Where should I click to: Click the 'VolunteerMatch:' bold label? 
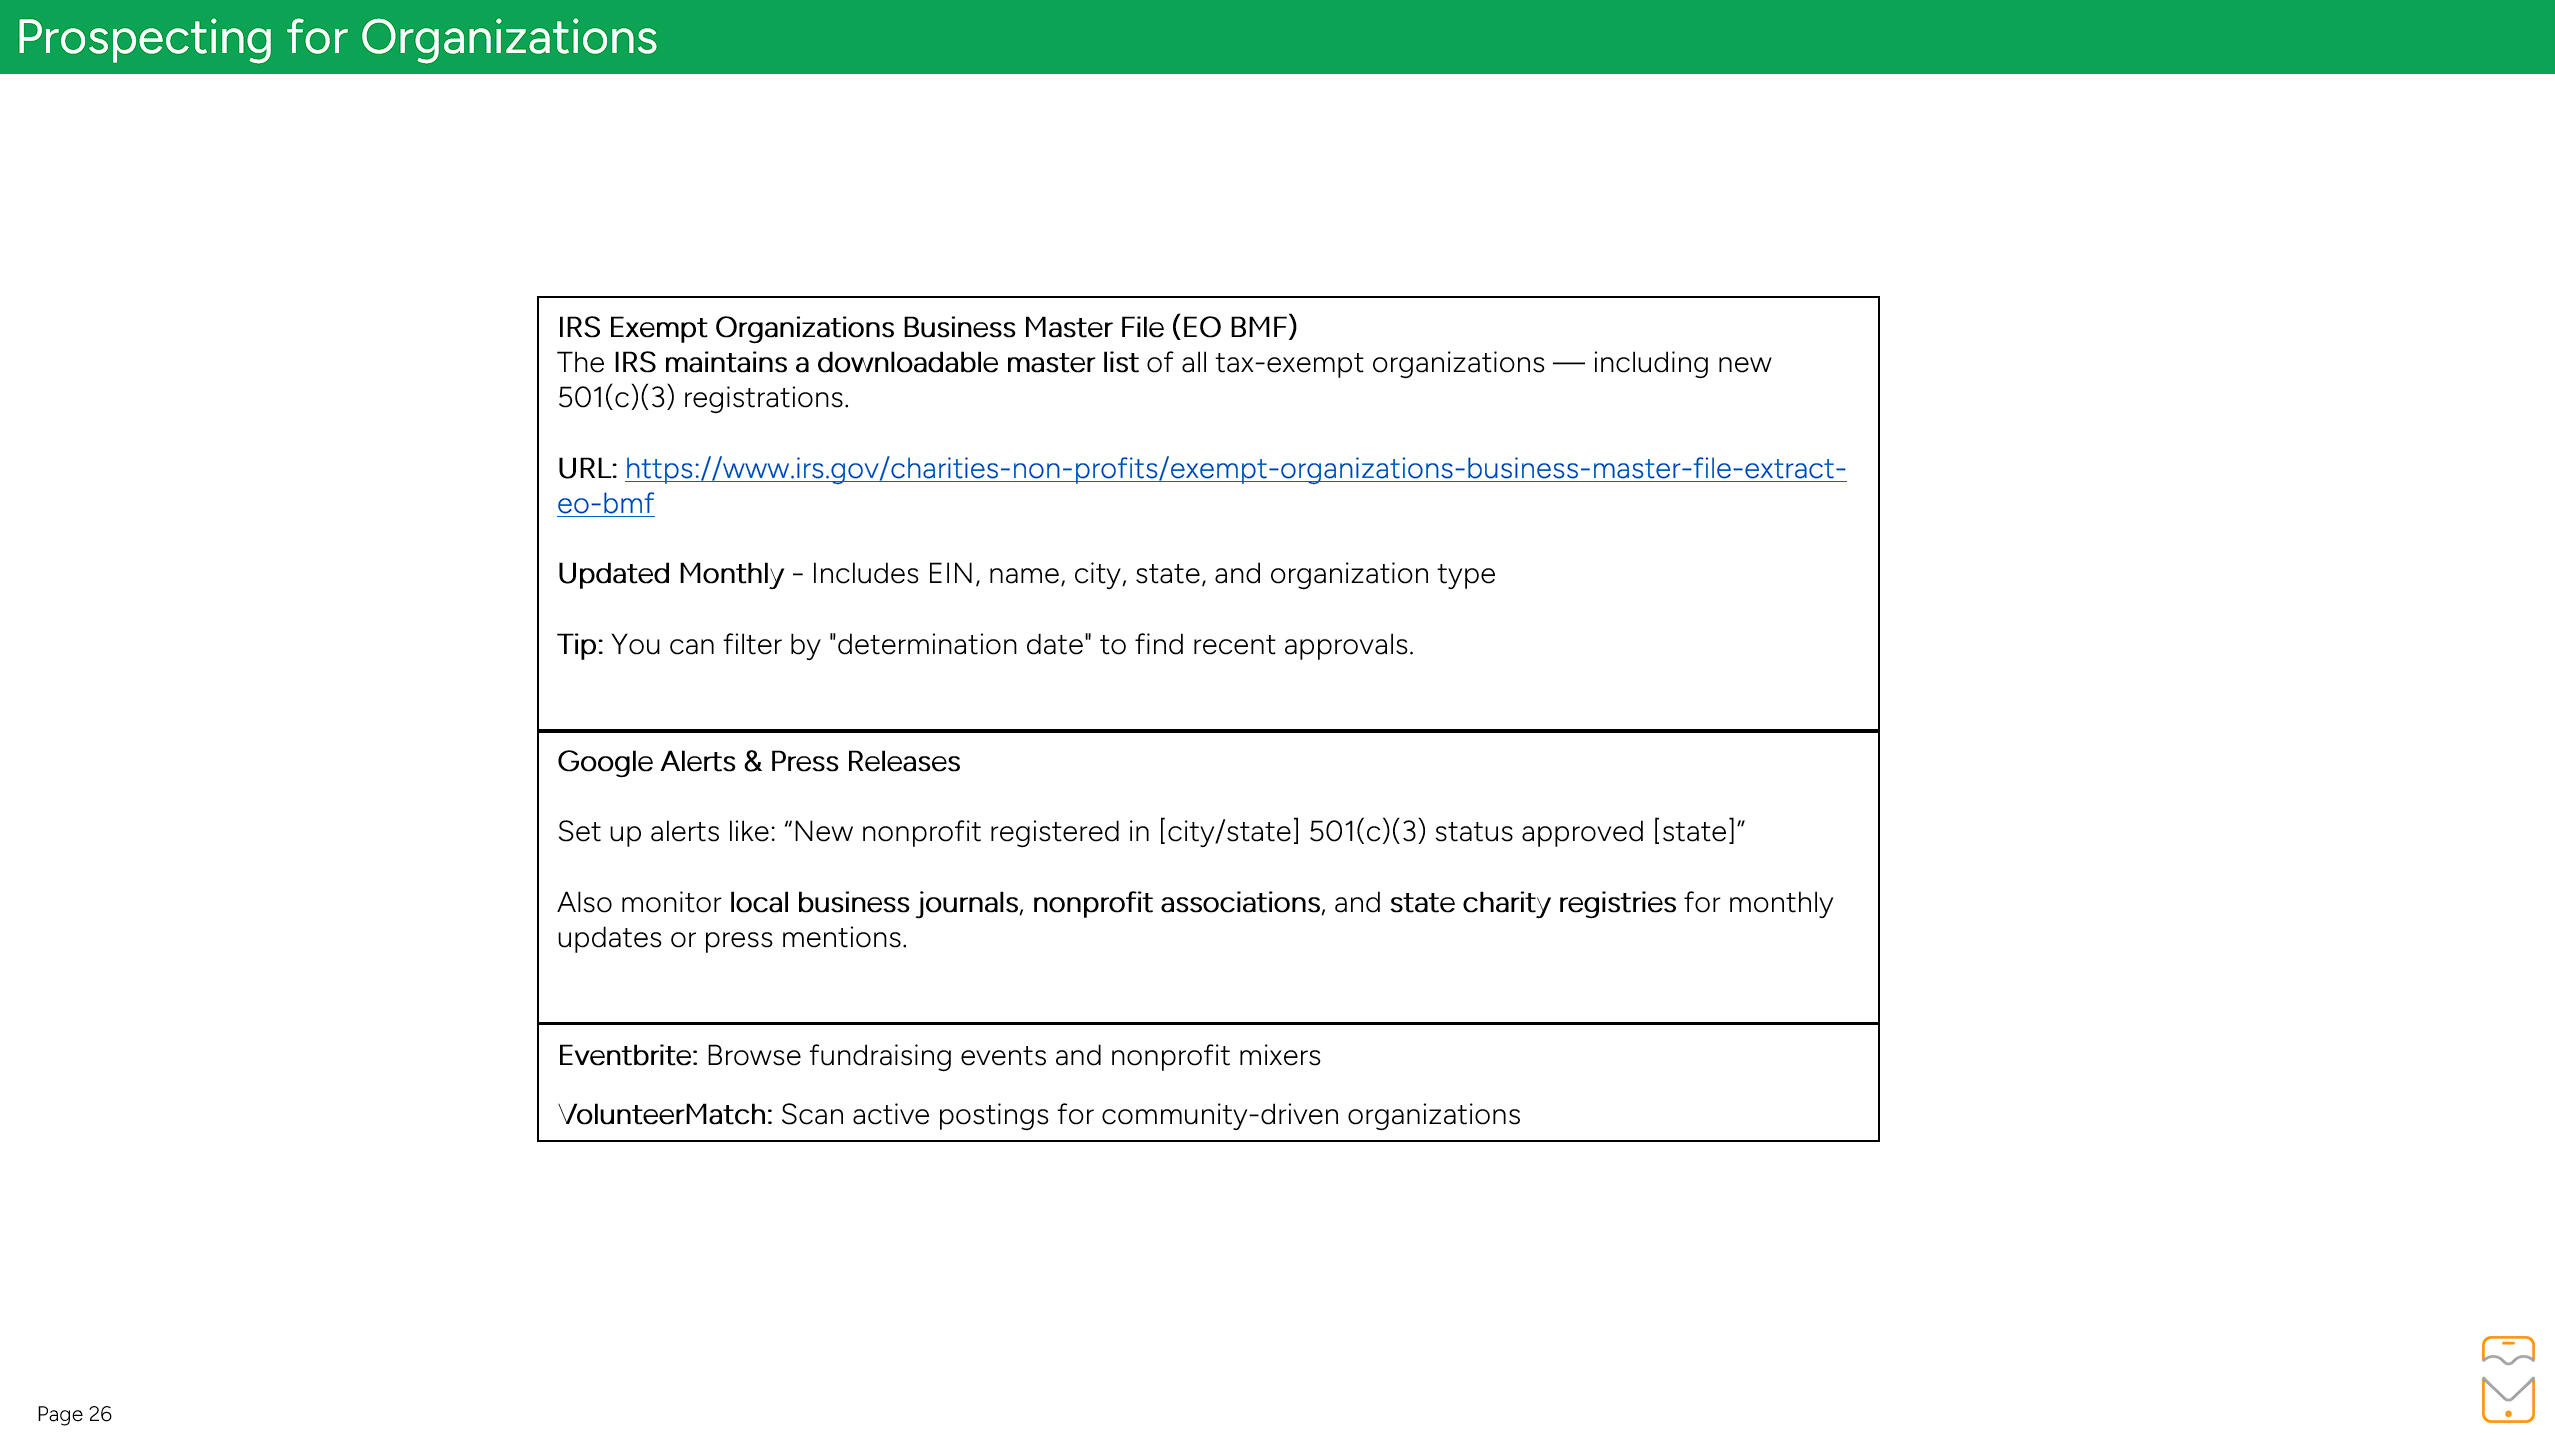pyautogui.click(x=665, y=1114)
